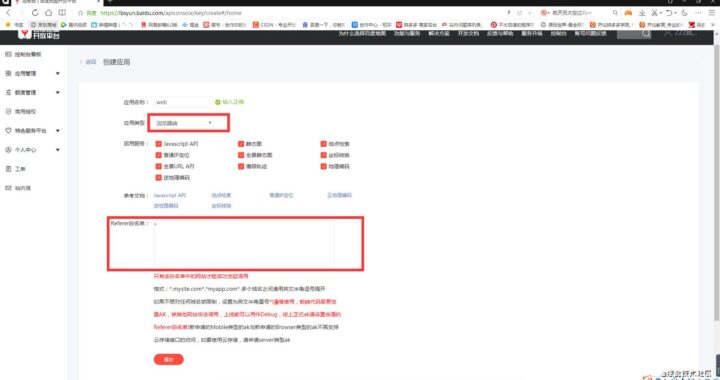Restore closed tab with the undo icon

[x=669, y=13]
